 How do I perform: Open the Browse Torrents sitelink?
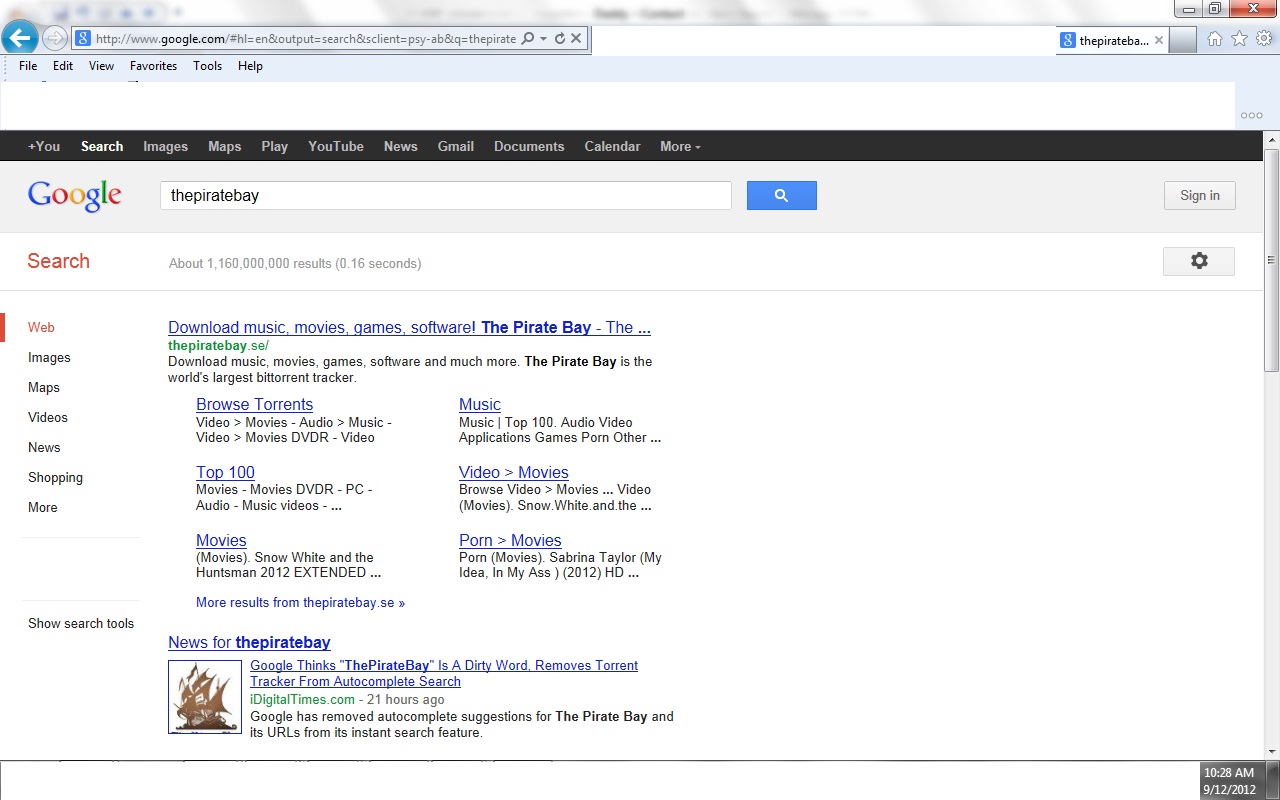pos(254,404)
